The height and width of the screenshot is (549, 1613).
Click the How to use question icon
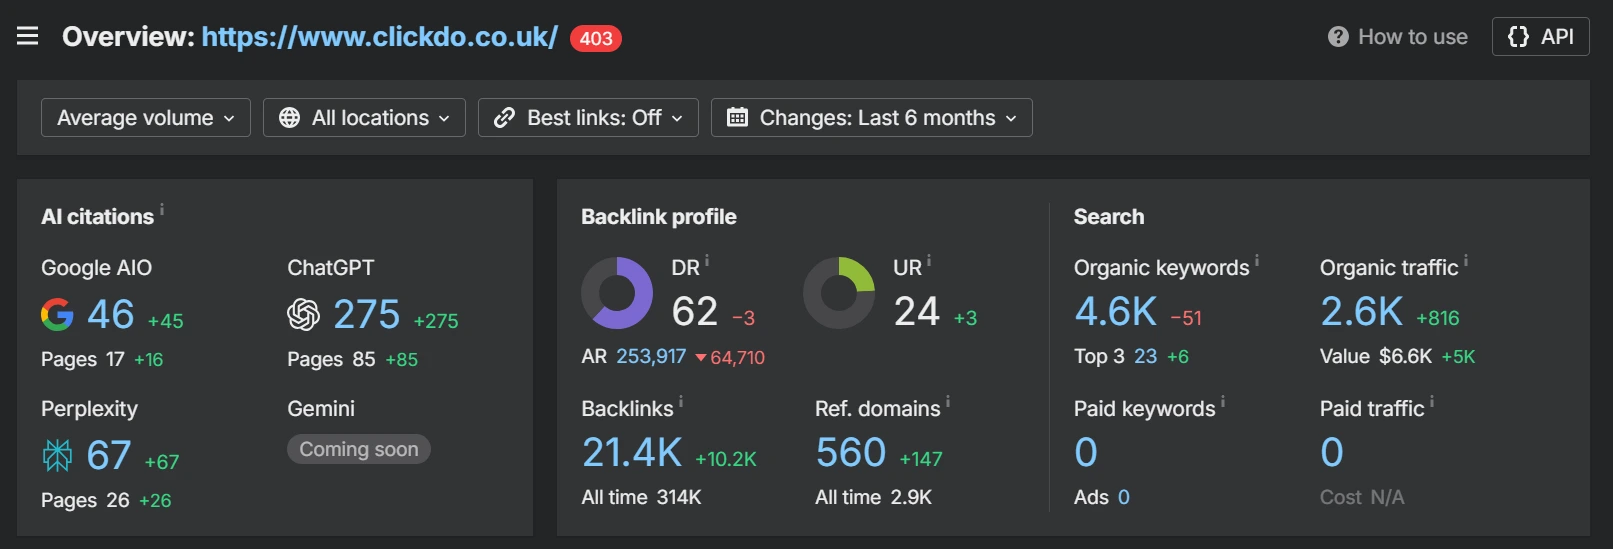coord(1338,37)
